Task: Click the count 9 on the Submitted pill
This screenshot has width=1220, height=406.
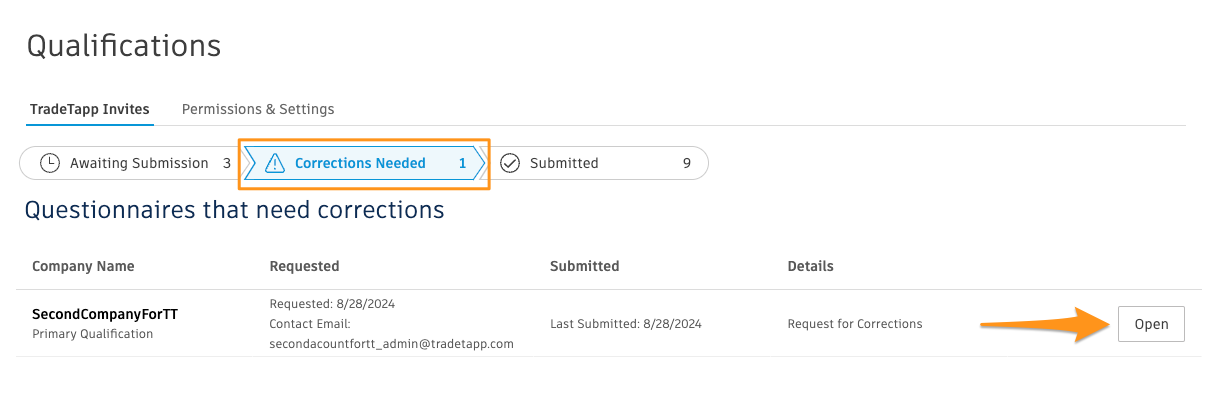Action: pyautogui.click(x=686, y=163)
